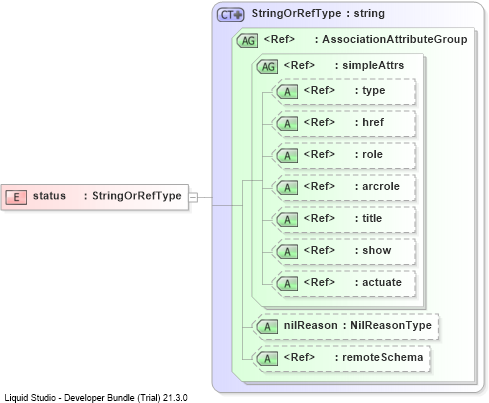Click the A attribute icon next to nilReason
Viewport: 489px width, 403px height.
tap(267, 327)
